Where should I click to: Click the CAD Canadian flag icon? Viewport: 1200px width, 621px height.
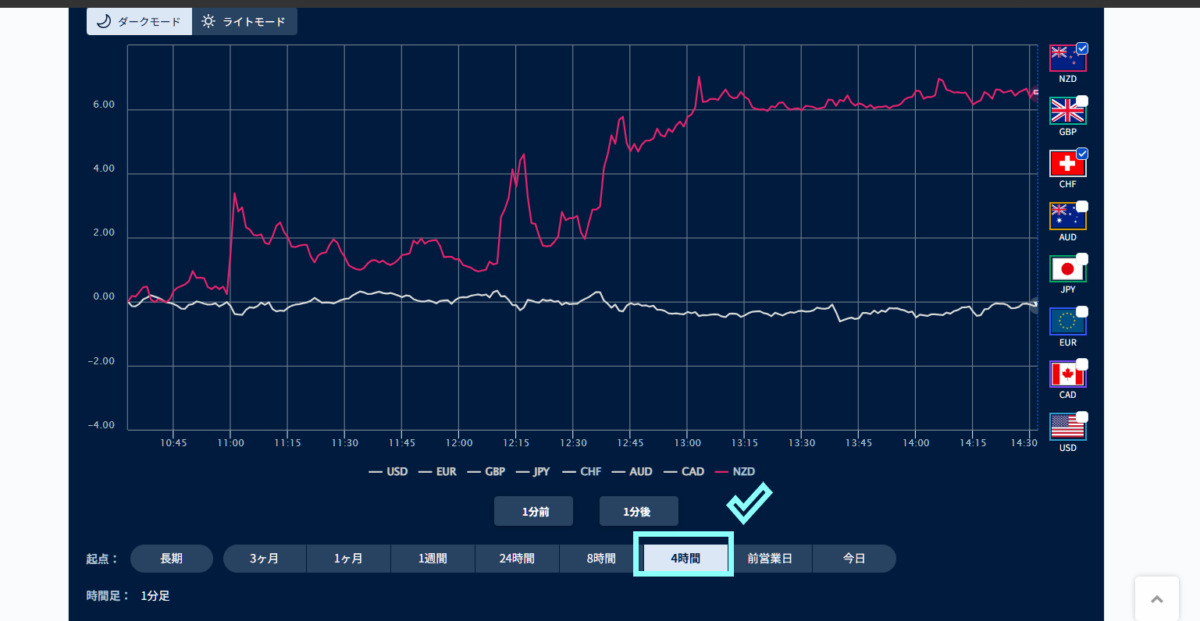[x=1065, y=375]
